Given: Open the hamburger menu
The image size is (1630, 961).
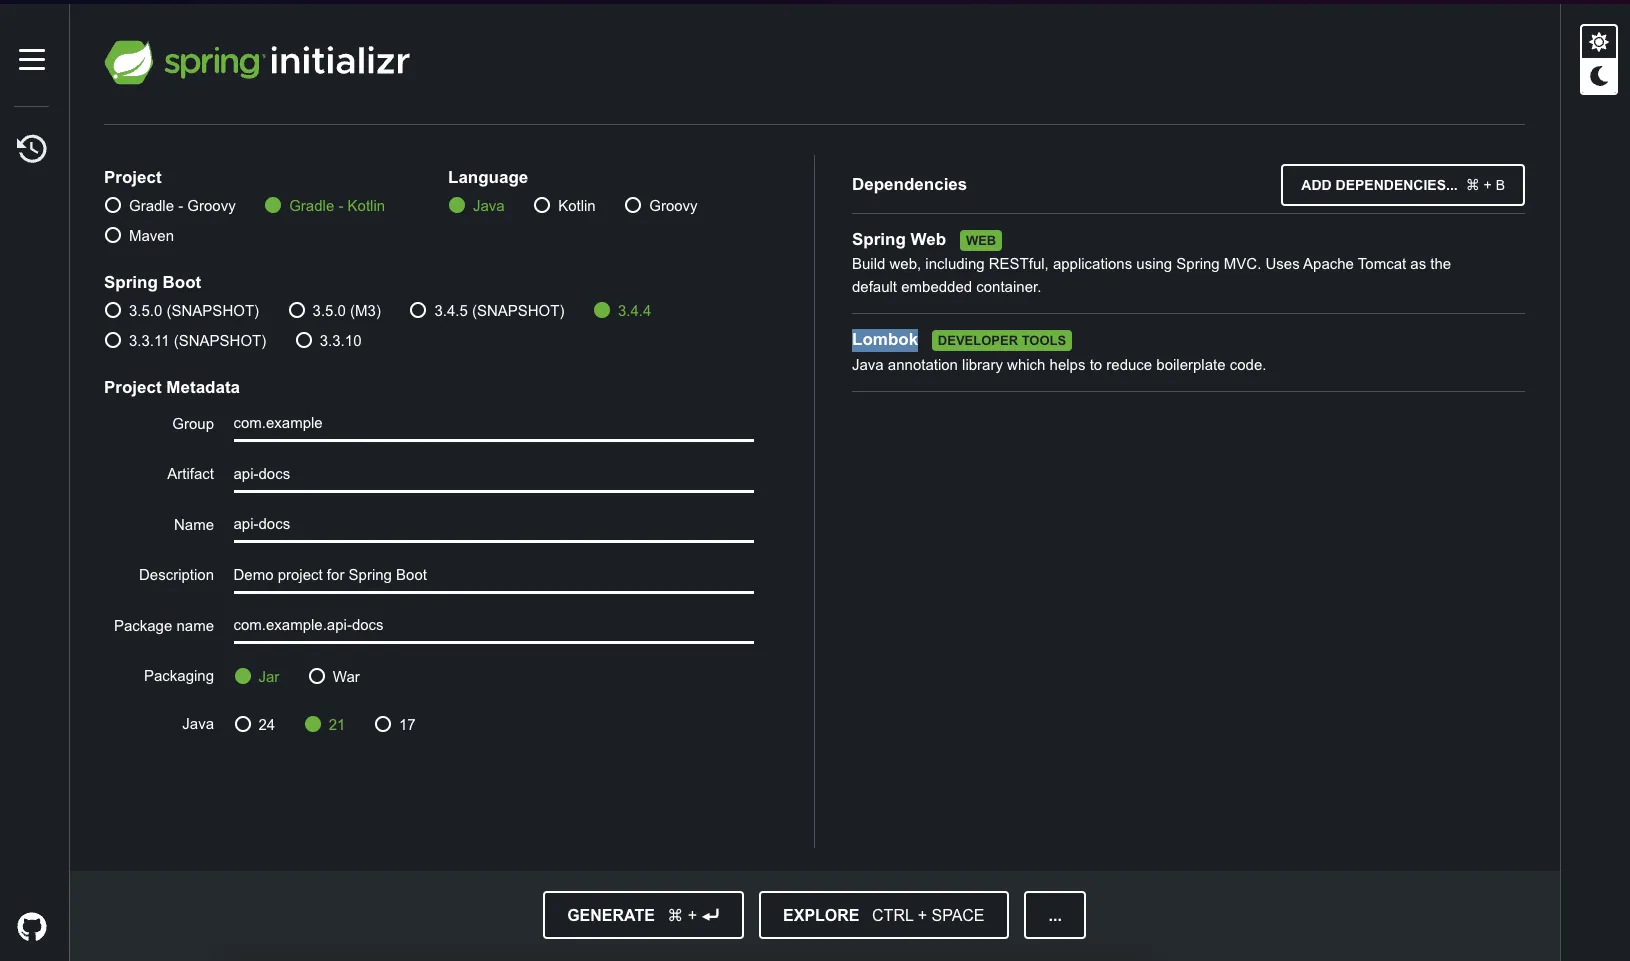Looking at the screenshot, I should click(x=32, y=60).
